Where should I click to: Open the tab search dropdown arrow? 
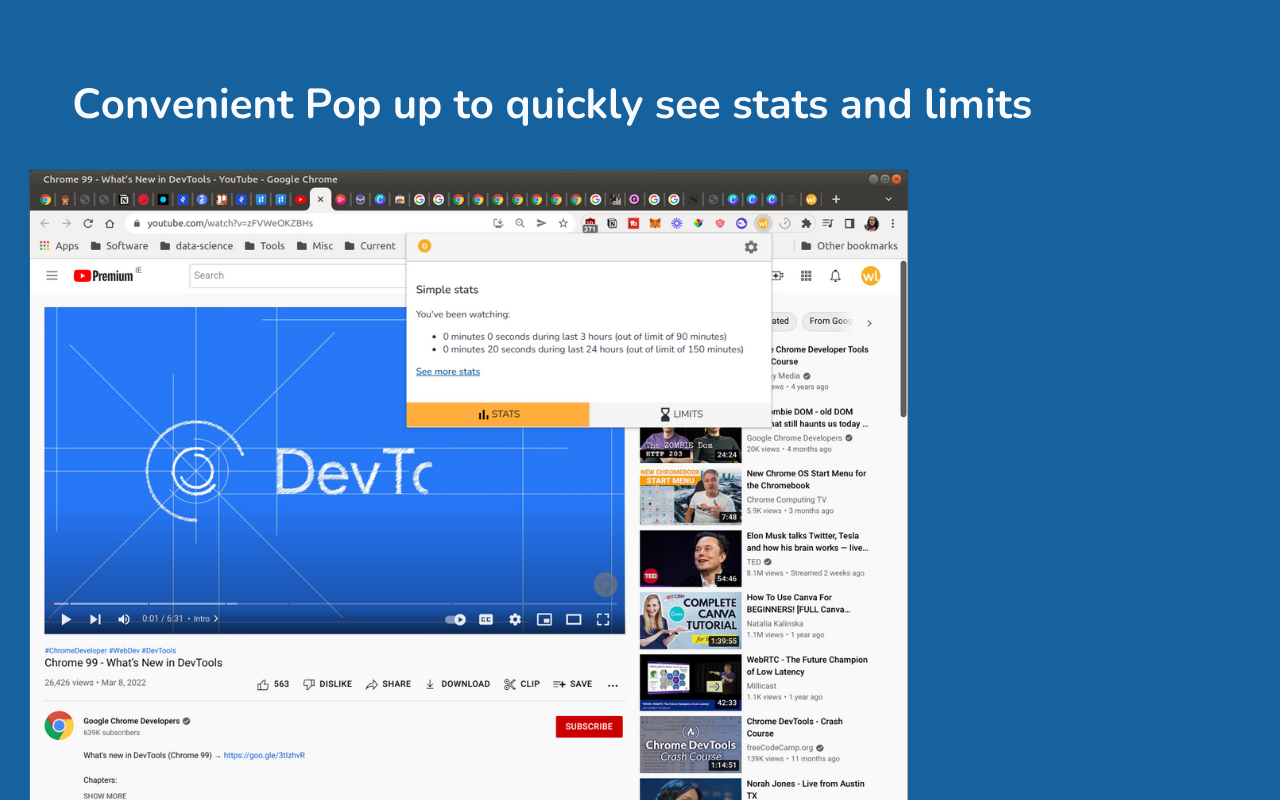pos(888,199)
